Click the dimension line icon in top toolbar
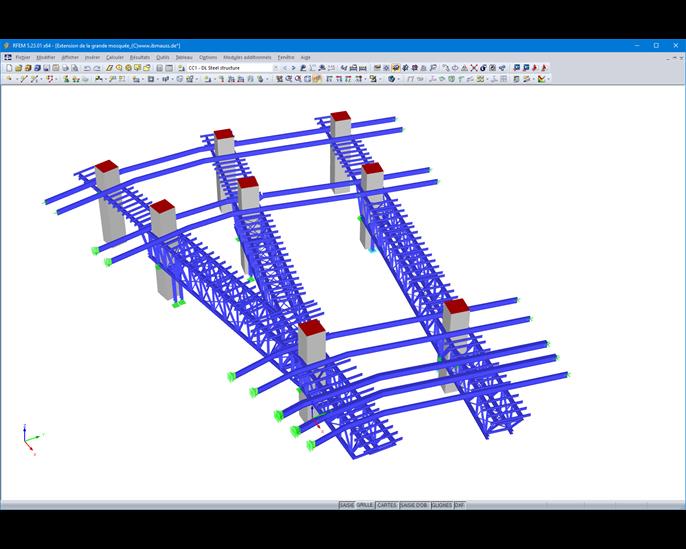Viewport: 686px width, 549px height. (x=362, y=68)
